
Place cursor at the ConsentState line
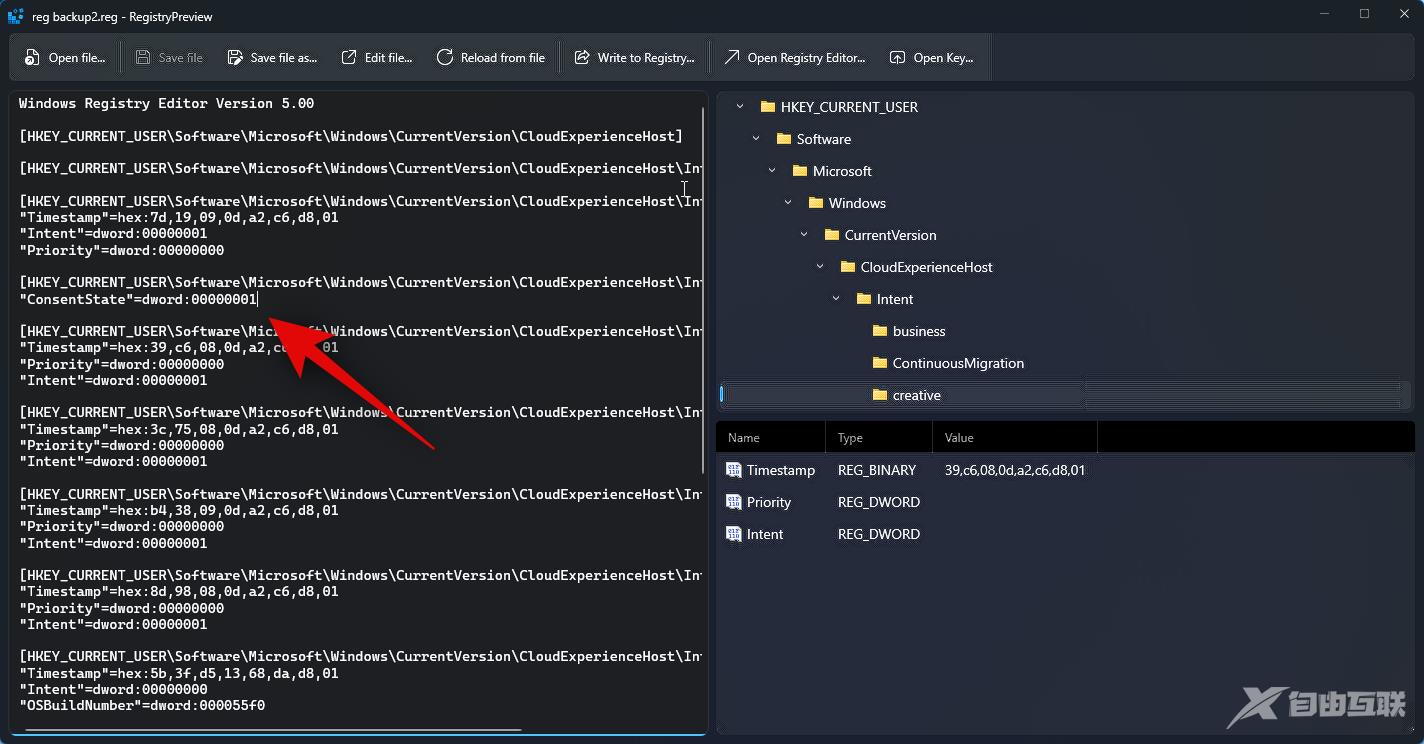(x=138, y=299)
